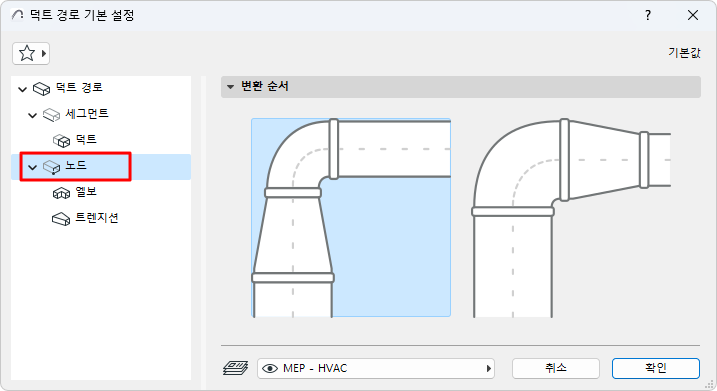
Task: Choose elbow-first transition order image
Action: point(351,217)
